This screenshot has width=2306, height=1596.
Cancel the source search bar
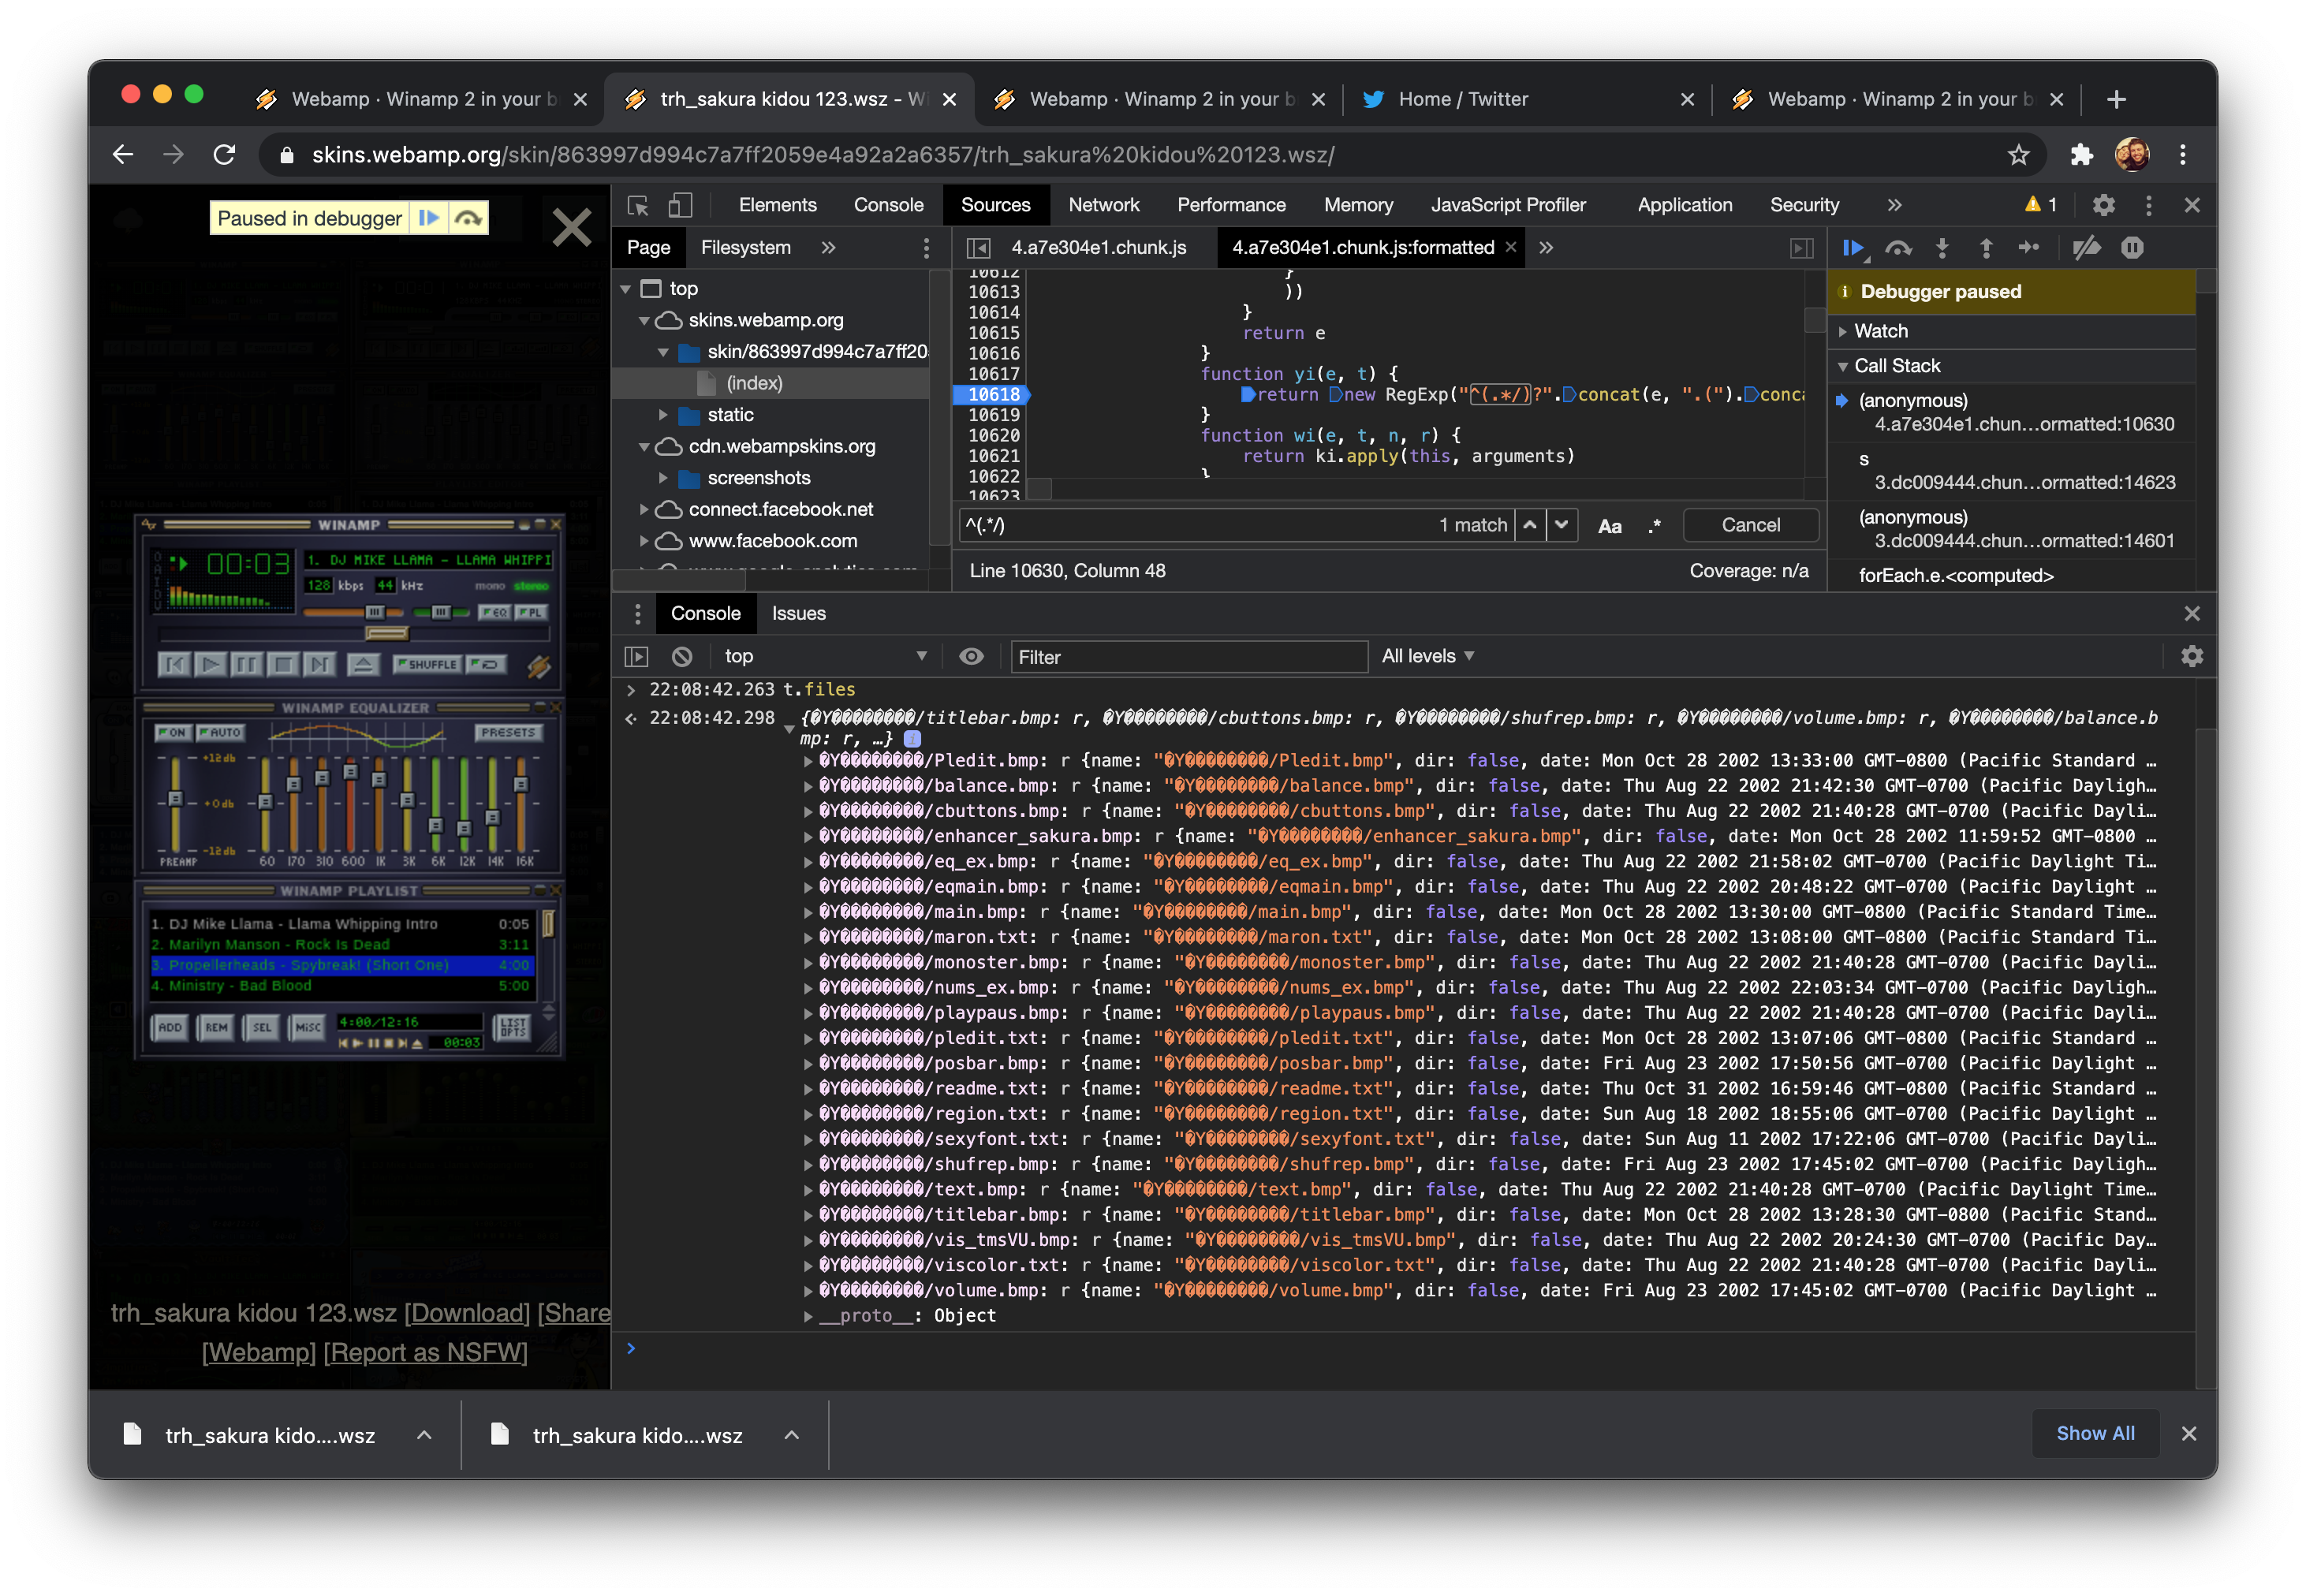click(1750, 526)
